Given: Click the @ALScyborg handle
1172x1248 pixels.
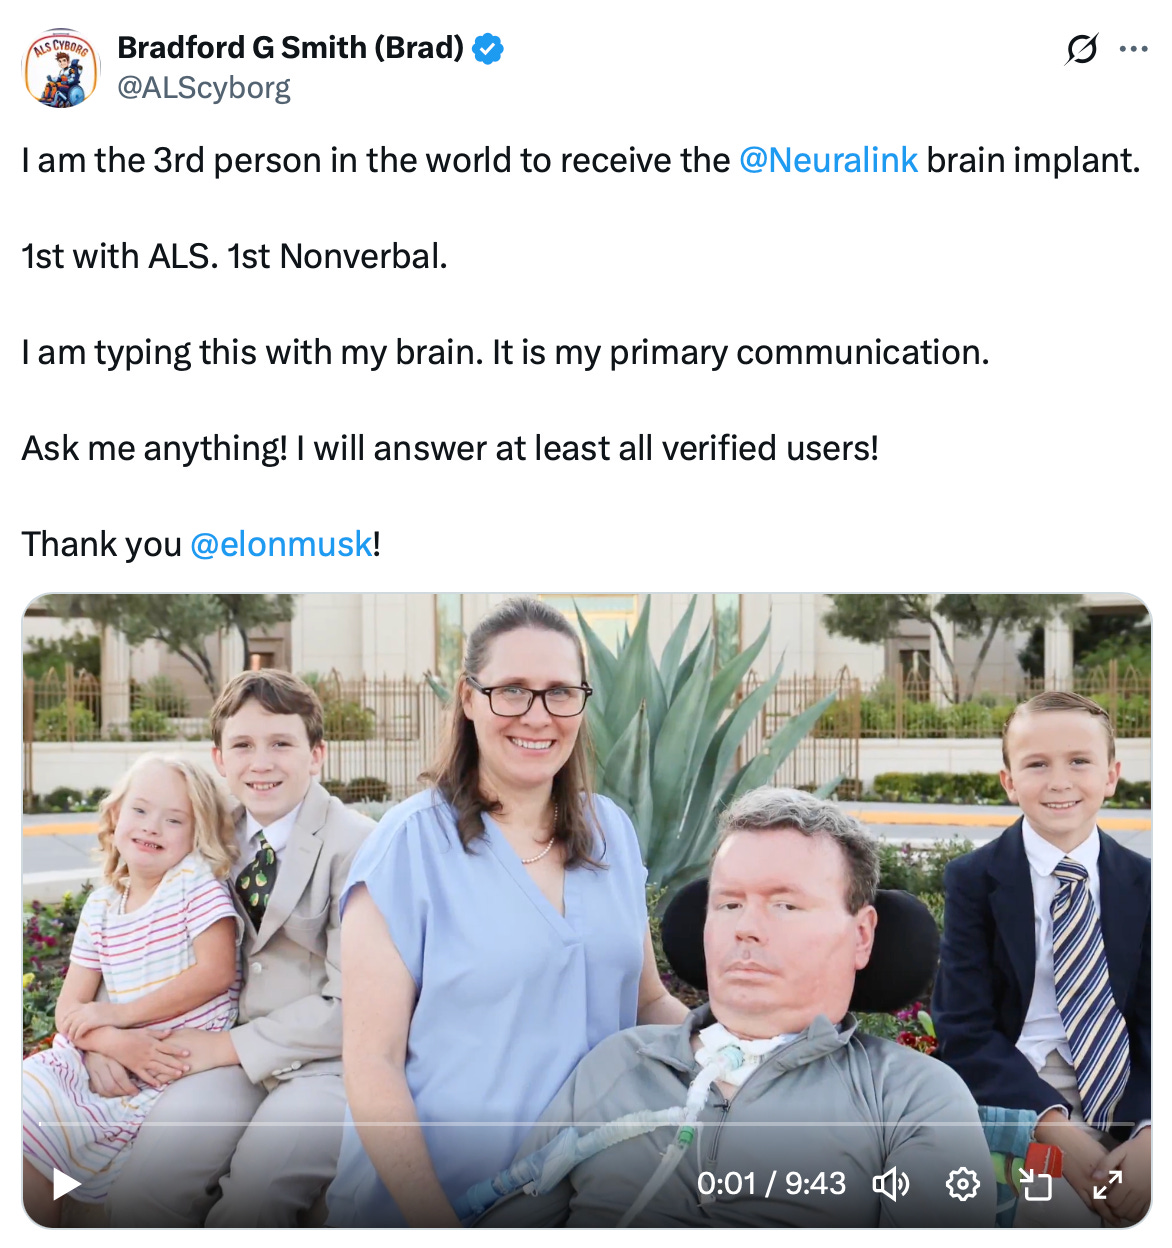Looking at the screenshot, I should [x=204, y=88].
